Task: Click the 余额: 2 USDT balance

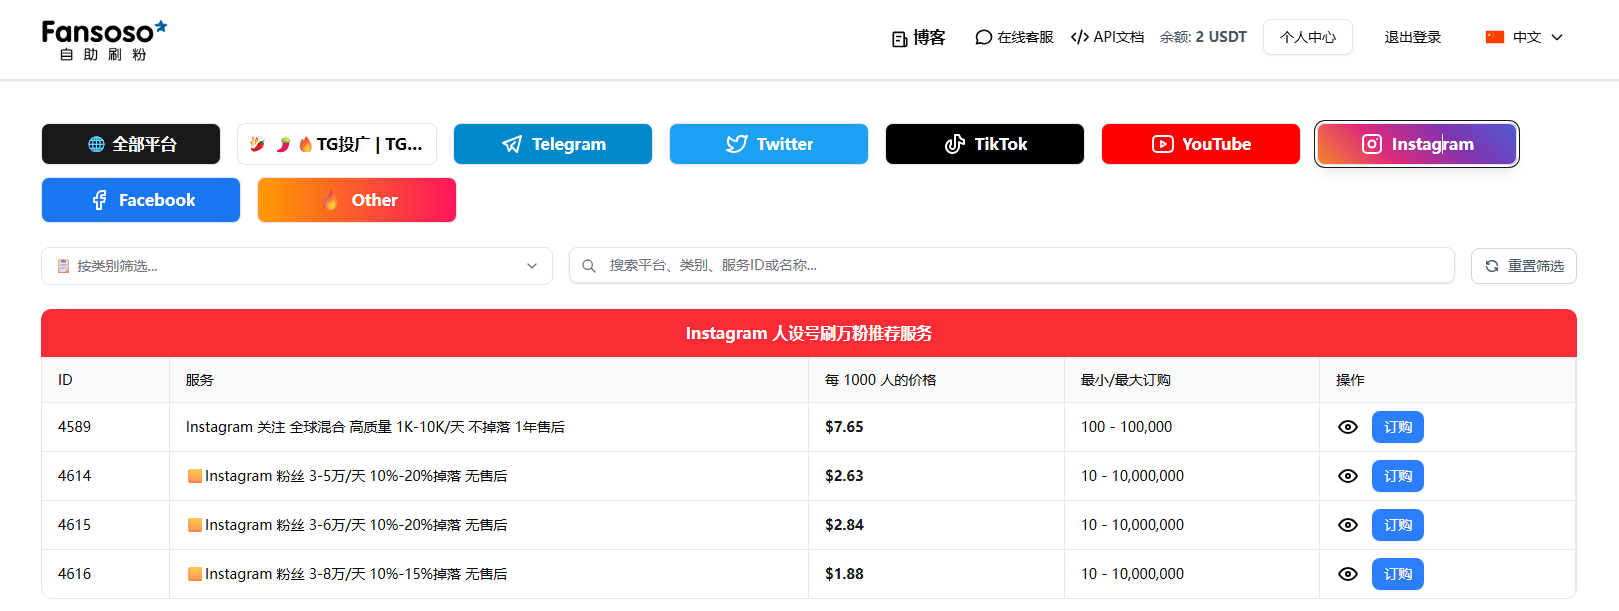Action: (1203, 37)
